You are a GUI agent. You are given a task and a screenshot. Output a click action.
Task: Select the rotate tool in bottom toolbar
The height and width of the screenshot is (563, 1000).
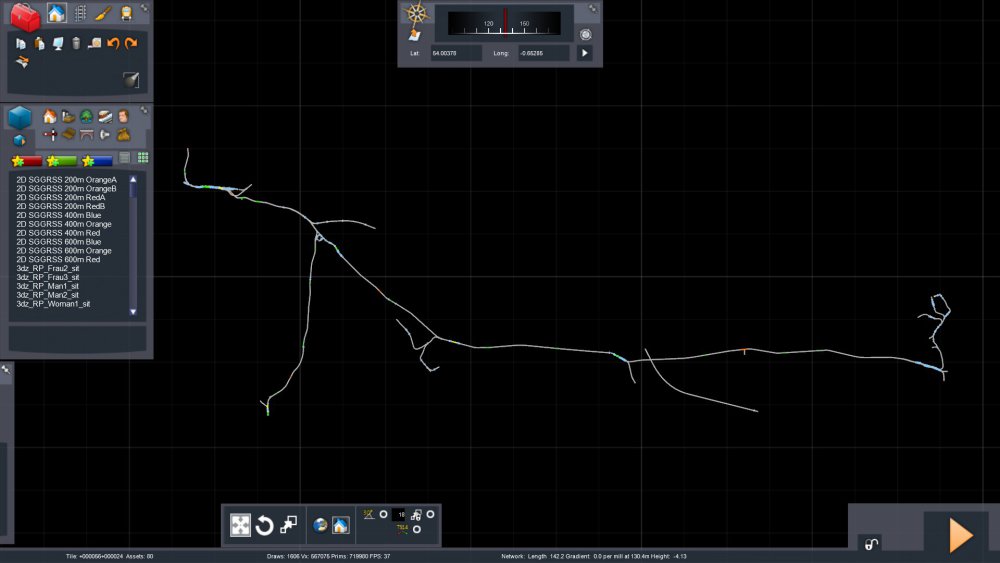point(264,526)
